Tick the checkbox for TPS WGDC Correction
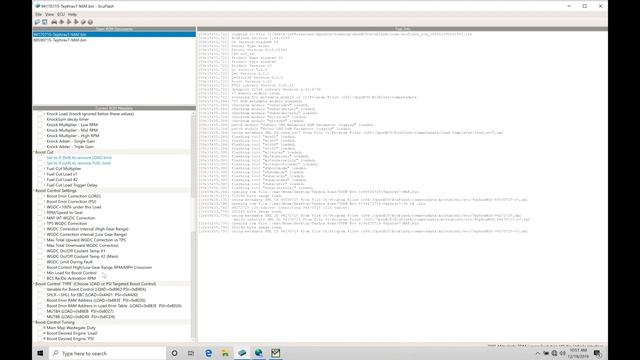This screenshot has height=360, width=640. [x=40, y=224]
